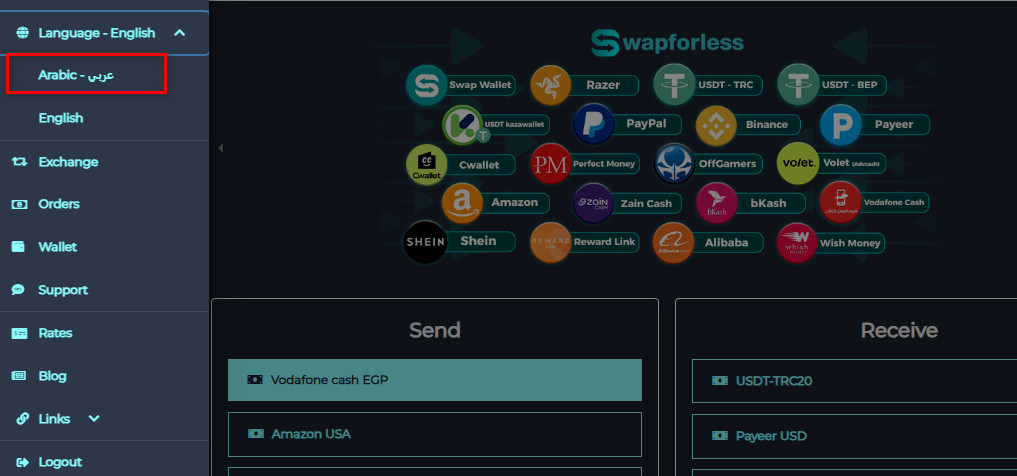The width and height of the screenshot is (1017, 476).
Task: Log out using the Logout link
Action: (59, 462)
